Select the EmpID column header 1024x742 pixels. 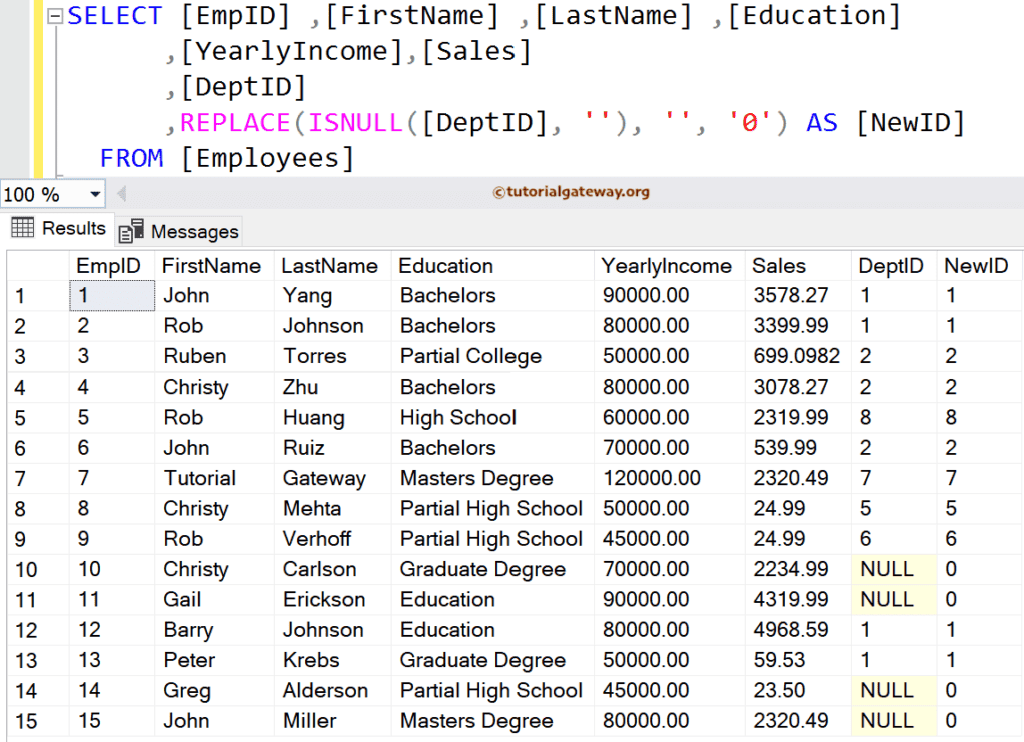point(111,266)
